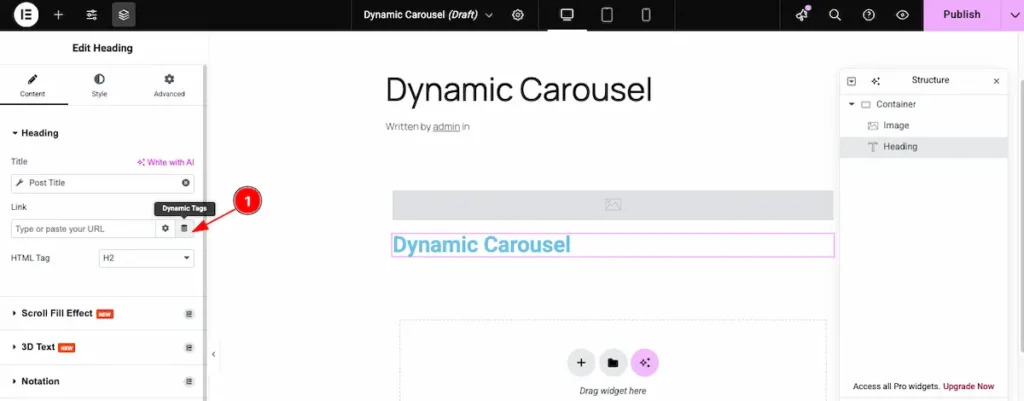This screenshot has height=401, width=1024.
Task: Expand the Scroll Fill Effect section
Action: point(57,313)
